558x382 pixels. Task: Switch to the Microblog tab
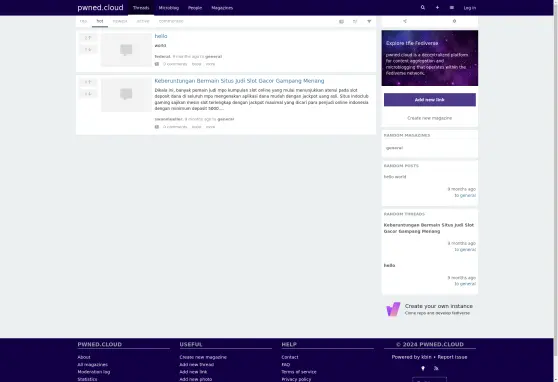[x=169, y=8]
